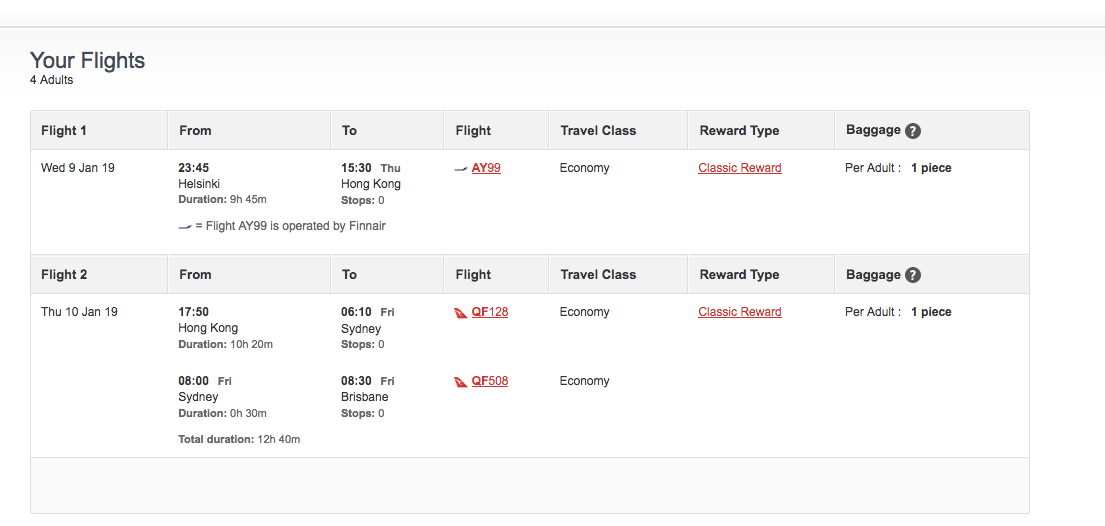Click the Qantas logo beside QF508
Image resolution: width=1105 pixels, height=526 pixels.
[x=461, y=382]
